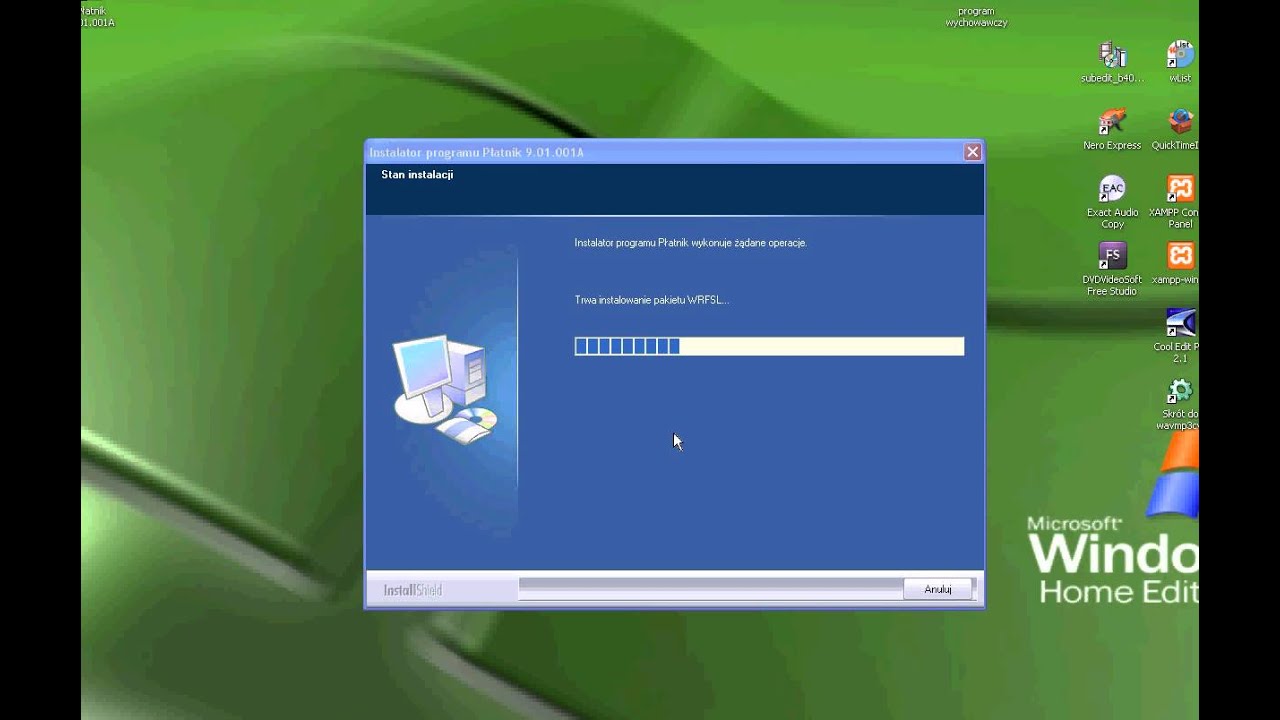
Task: Click 'Trwa instalowanie pakietu WRFSL...' text
Action: [x=651, y=300]
